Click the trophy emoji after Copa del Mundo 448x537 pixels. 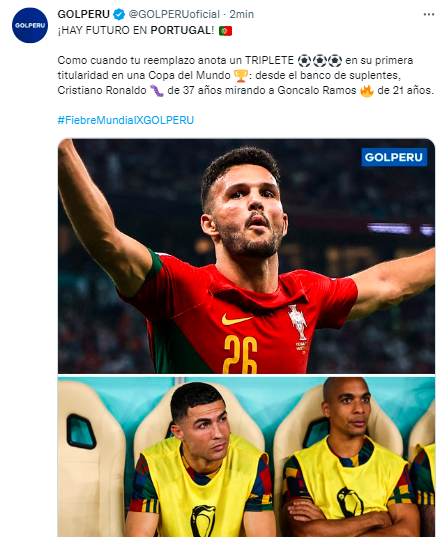point(241,75)
